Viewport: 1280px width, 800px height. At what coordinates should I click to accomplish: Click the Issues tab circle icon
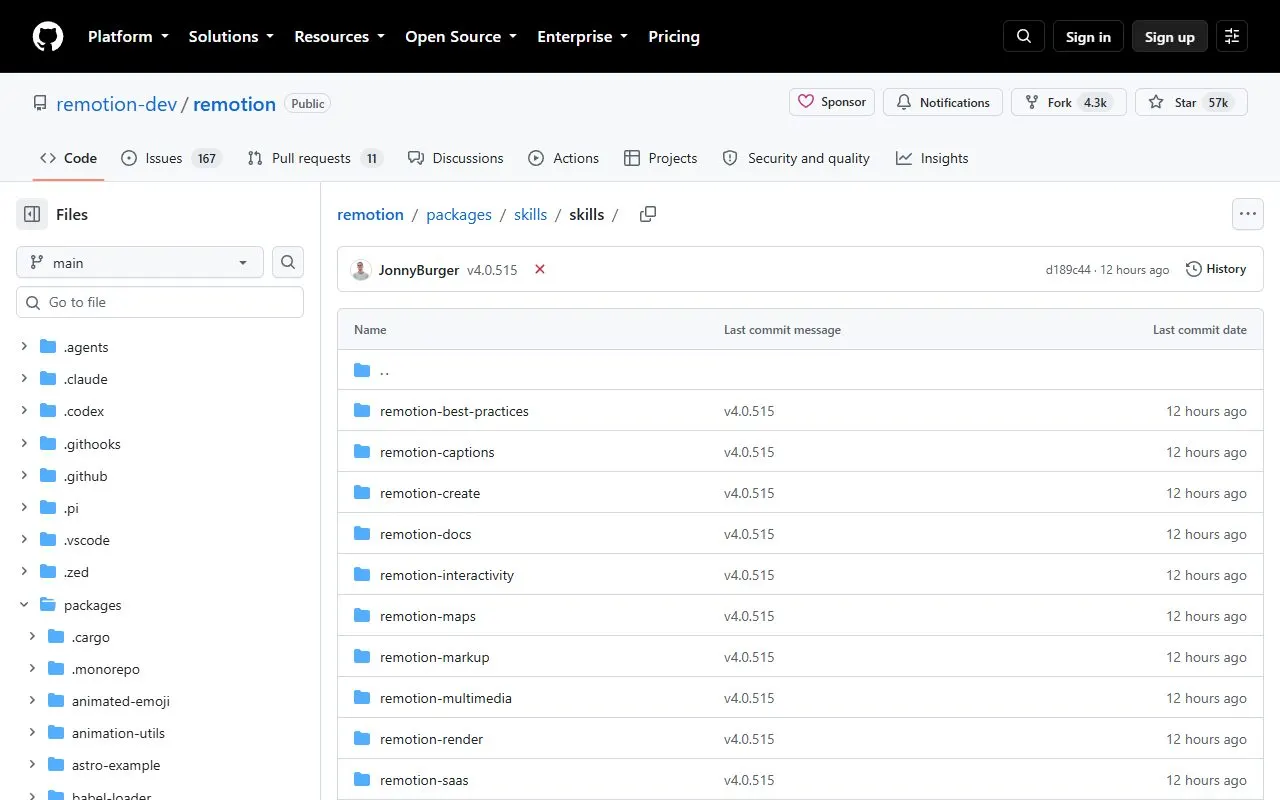129,158
